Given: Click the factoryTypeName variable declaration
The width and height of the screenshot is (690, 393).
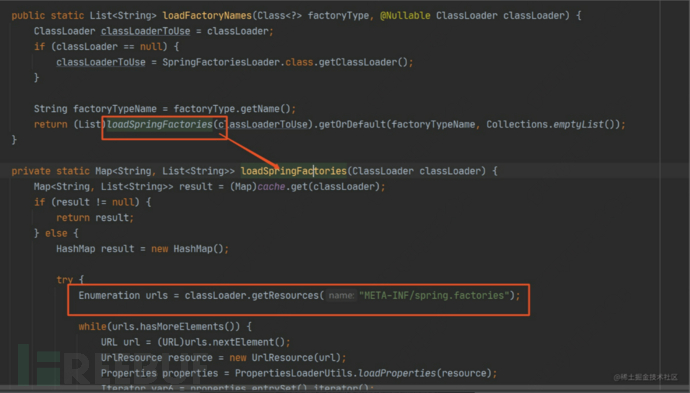Looking at the screenshot, I should point(115,109).
